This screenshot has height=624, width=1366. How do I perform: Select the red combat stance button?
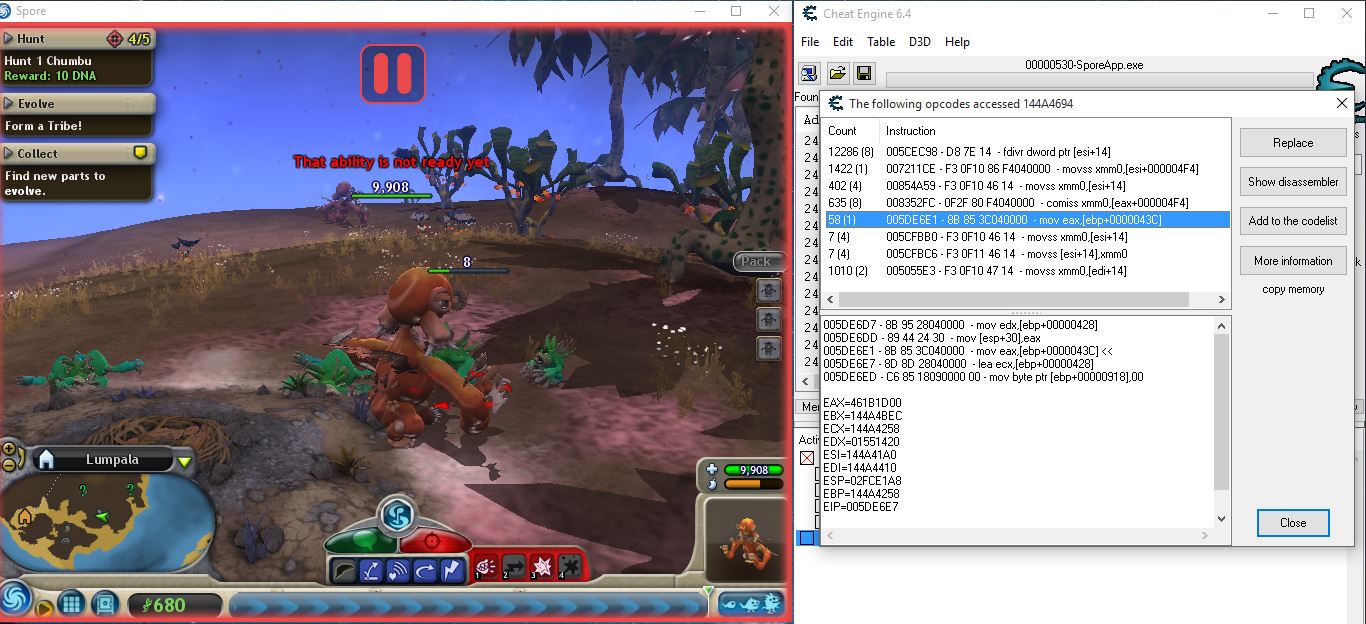coord(434,541)
